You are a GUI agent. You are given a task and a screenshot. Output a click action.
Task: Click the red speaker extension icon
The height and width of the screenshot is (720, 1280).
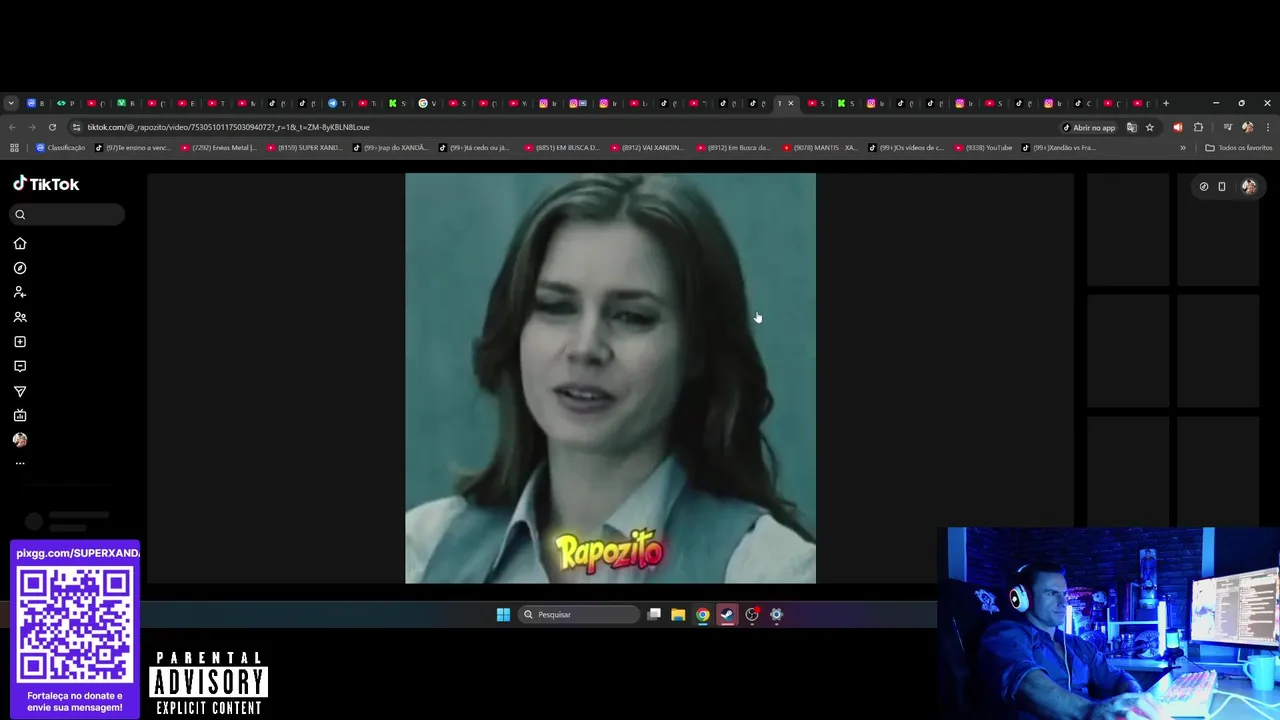click(x=1177, y=127)
